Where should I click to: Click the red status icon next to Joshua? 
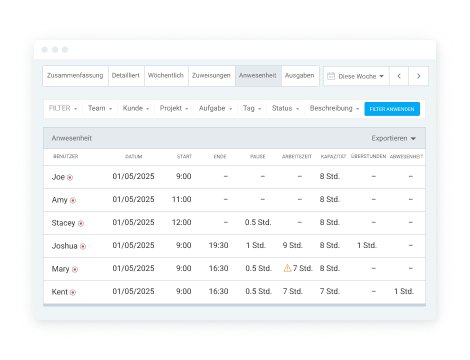coord(83,247)
